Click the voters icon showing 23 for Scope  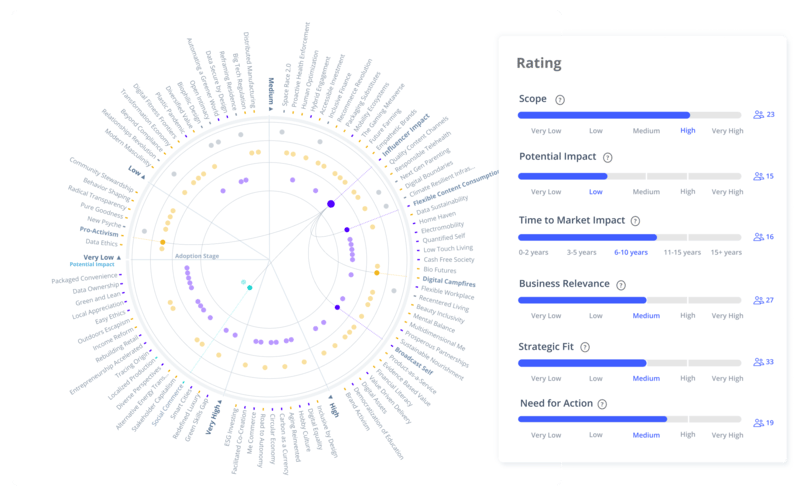pyautogui.click(x=764, y=115)
